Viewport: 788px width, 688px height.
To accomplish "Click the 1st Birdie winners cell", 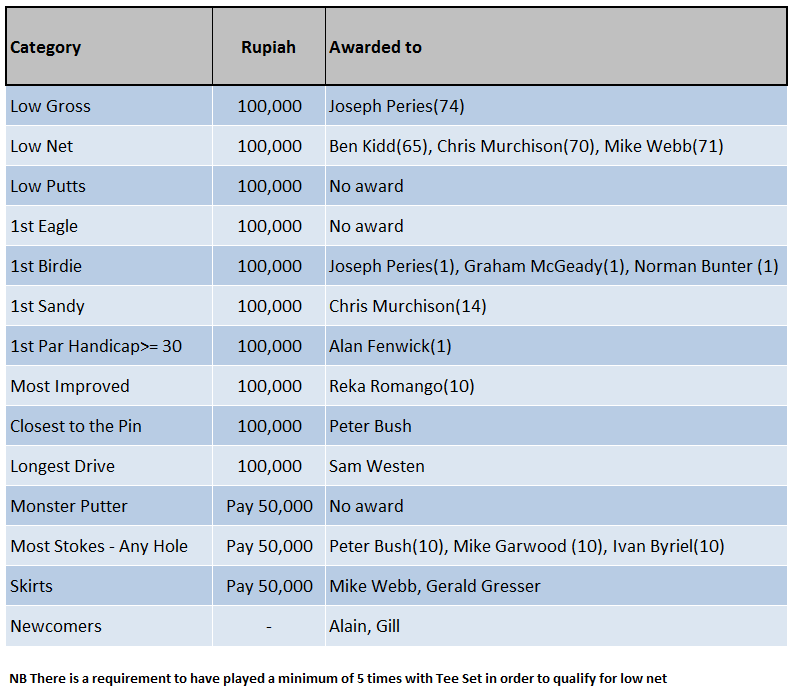I will (x=553, y=266).
